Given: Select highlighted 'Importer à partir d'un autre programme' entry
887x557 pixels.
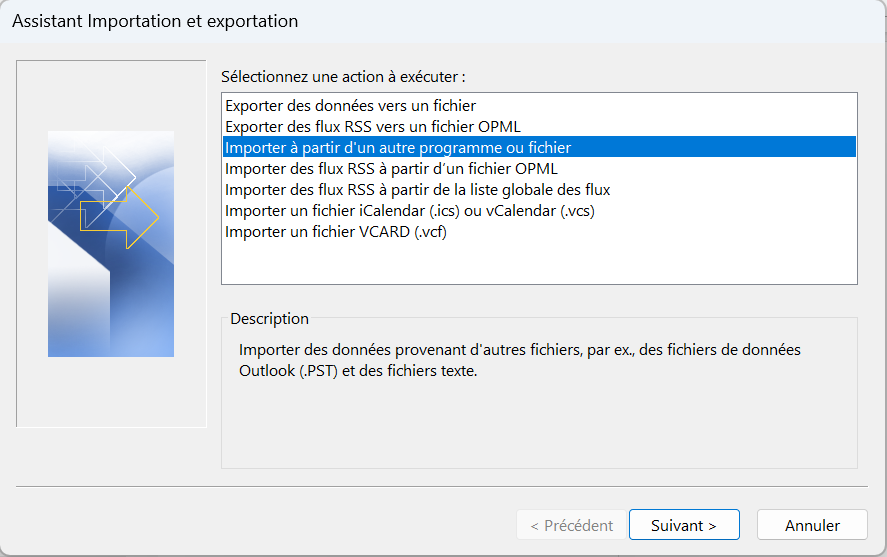Looking at the screenshot, I should point(398,147).
